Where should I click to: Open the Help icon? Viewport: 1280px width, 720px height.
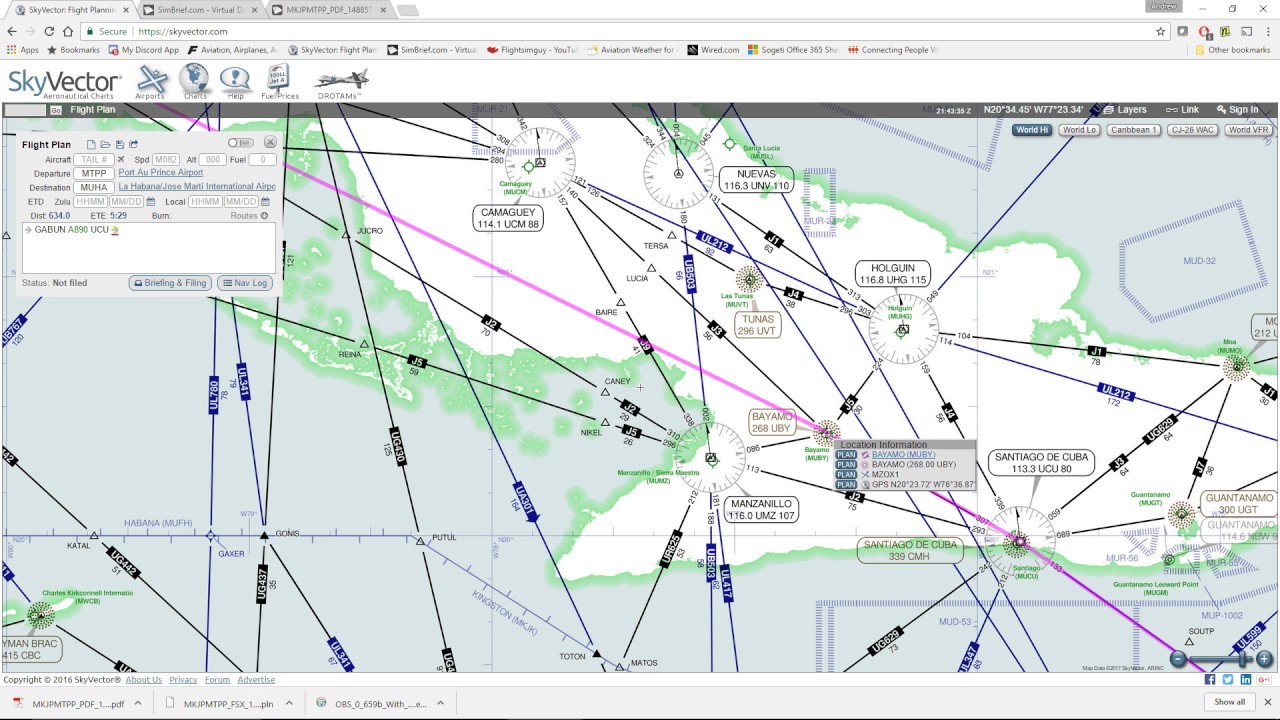235,80
